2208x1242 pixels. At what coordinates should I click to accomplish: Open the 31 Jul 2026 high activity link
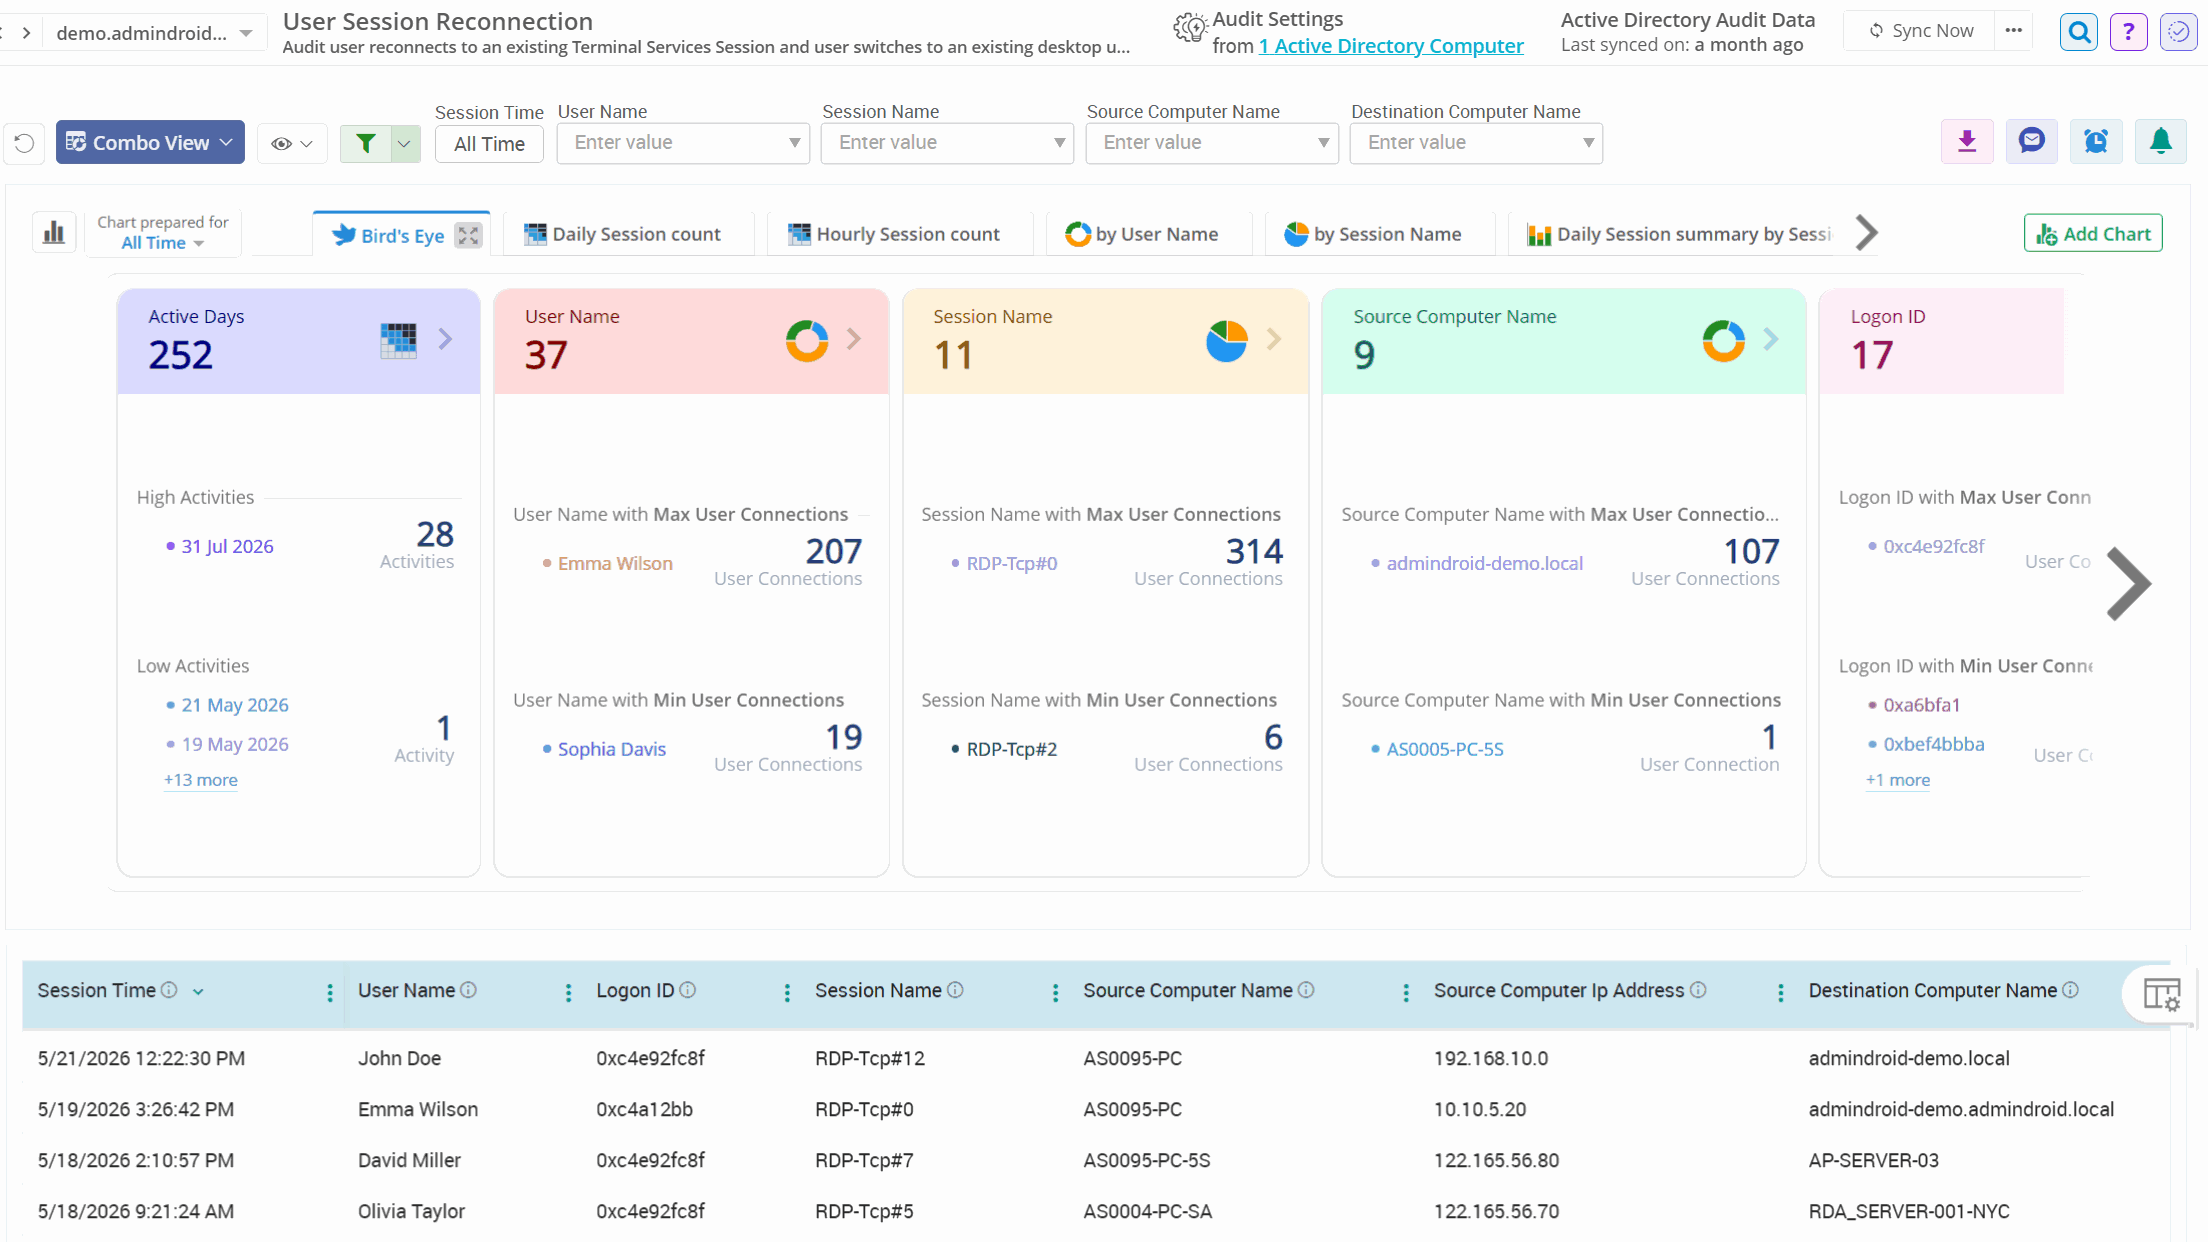click(x=227, y=546)
